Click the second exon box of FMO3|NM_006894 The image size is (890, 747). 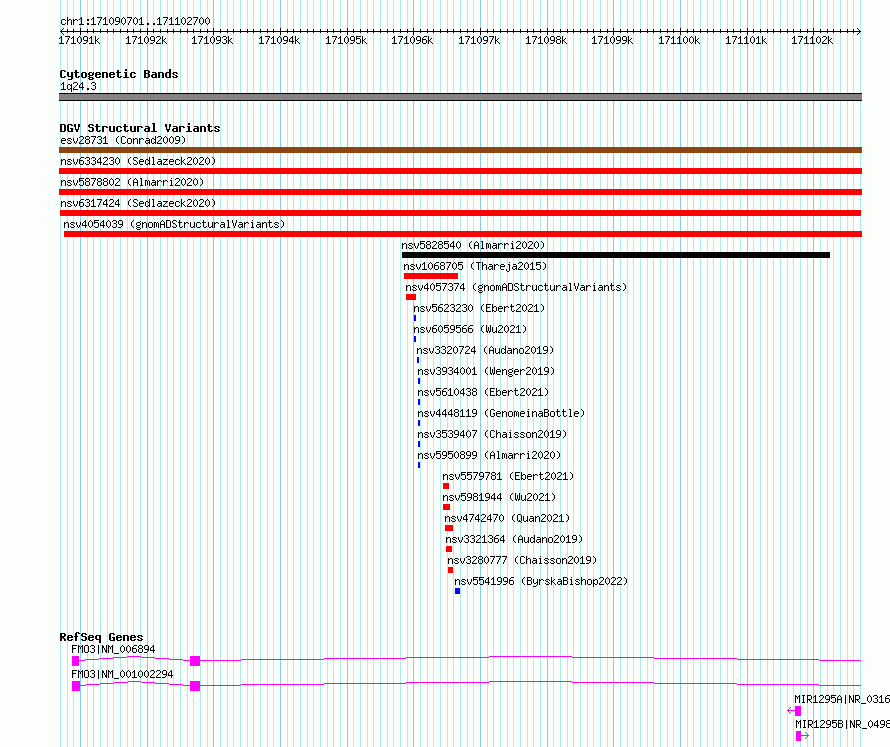coord(195,661)
